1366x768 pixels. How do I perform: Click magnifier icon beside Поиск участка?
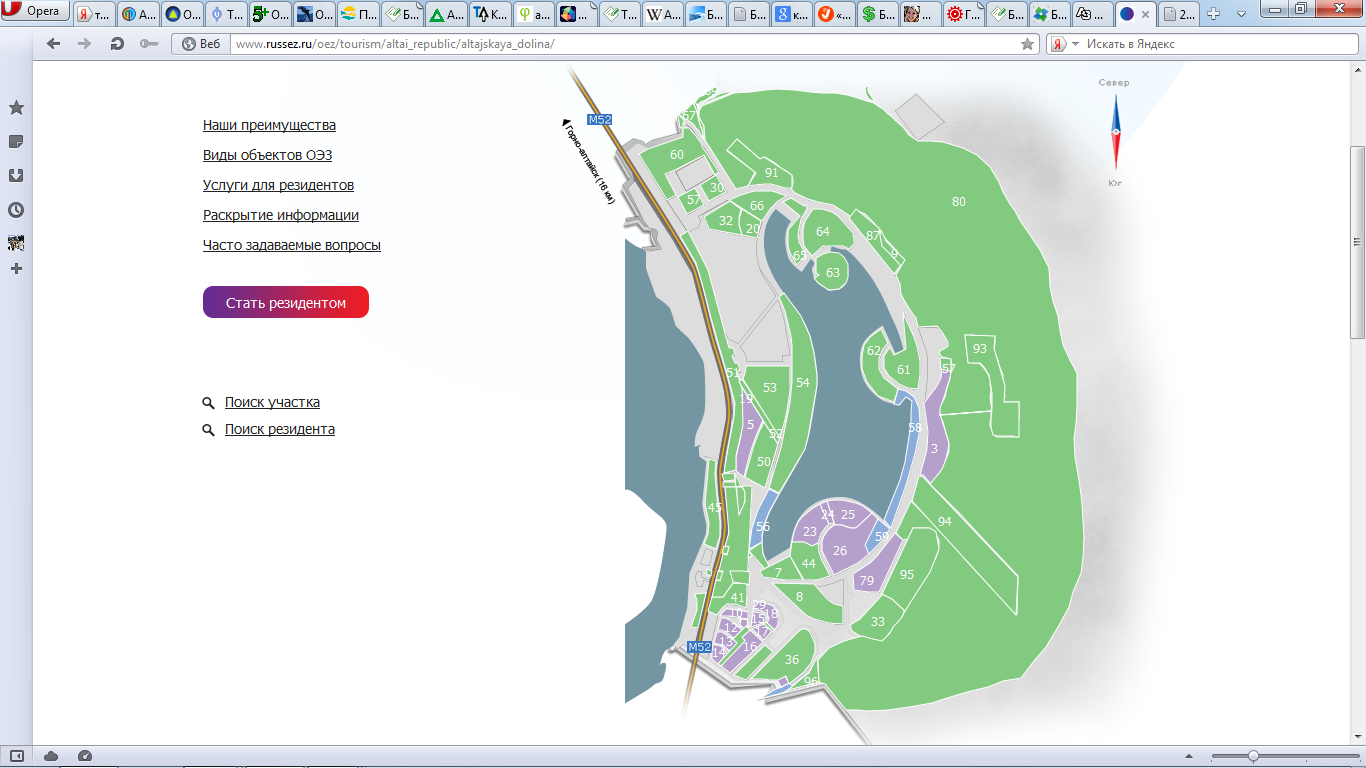(208, 403)
